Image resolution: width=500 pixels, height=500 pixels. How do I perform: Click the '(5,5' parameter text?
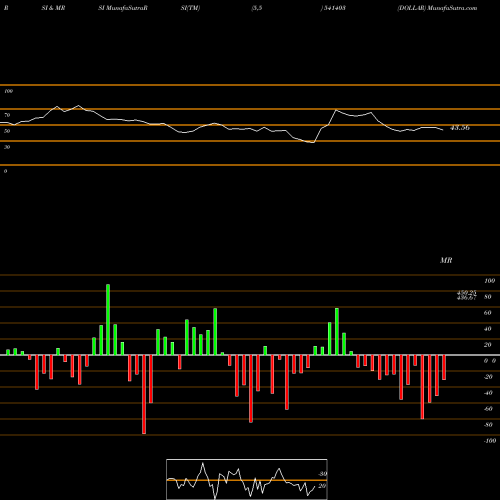pos(257,8)
